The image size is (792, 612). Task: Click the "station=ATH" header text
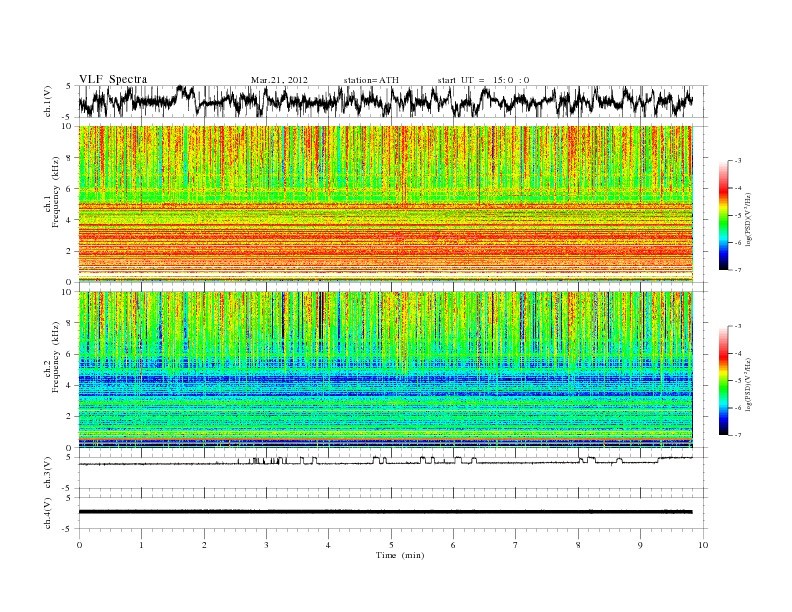click(371, 80)
